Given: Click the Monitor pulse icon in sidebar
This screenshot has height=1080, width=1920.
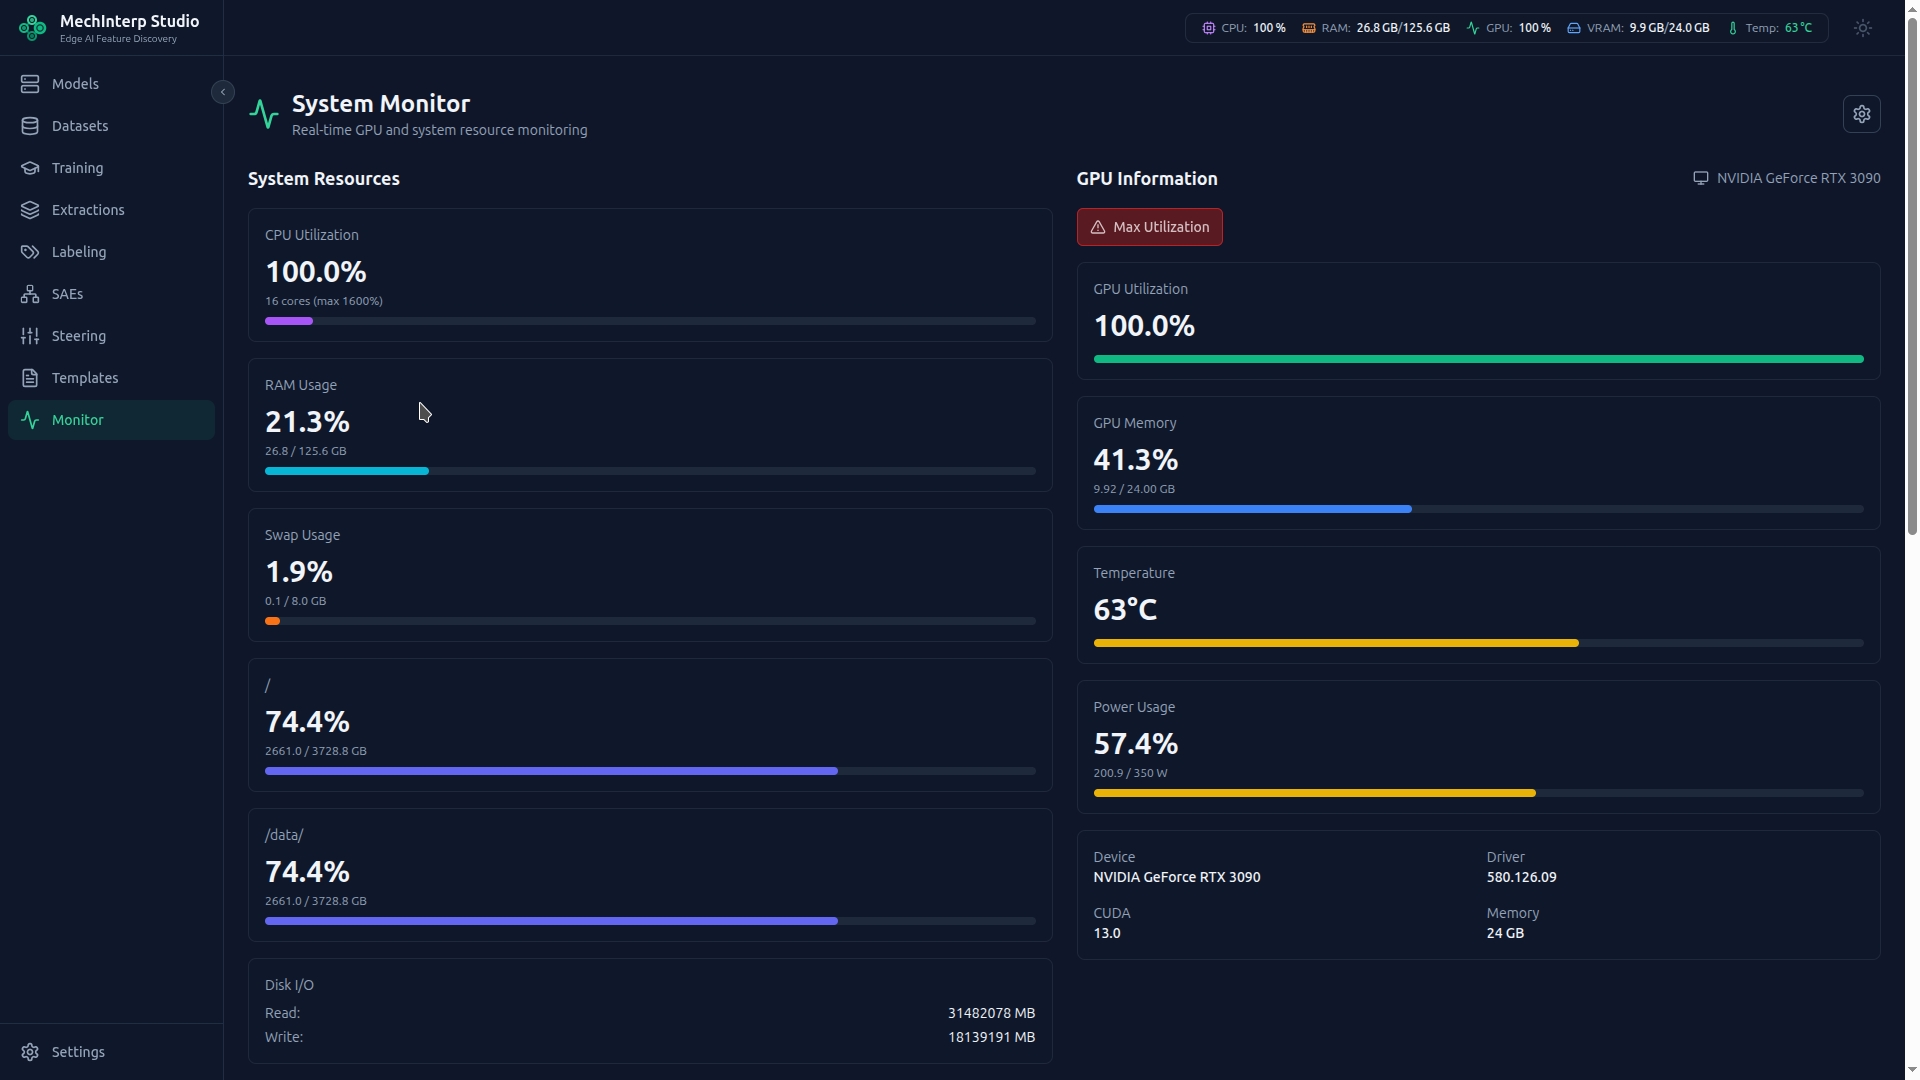Looking at the screenshot, I should (30, 420).
